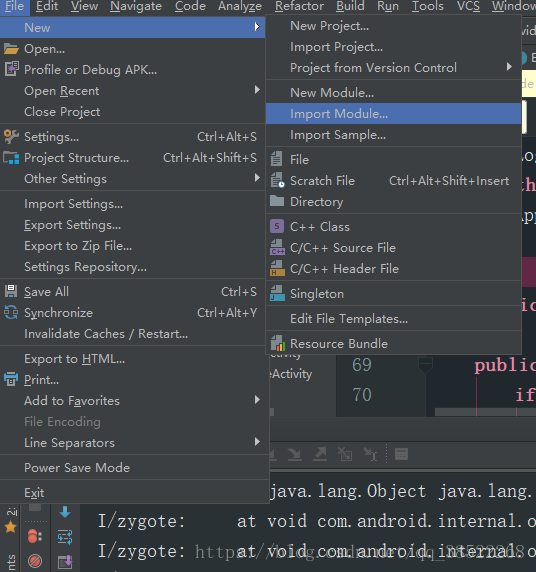Click the Resource Bundle icon

click(x=278, y=343)
